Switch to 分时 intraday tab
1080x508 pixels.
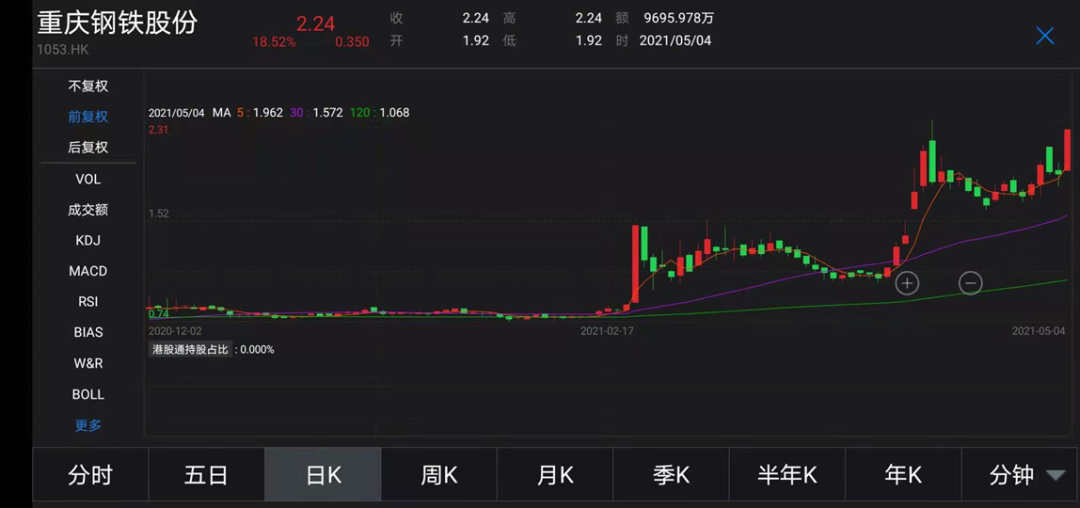coord(90,475)
